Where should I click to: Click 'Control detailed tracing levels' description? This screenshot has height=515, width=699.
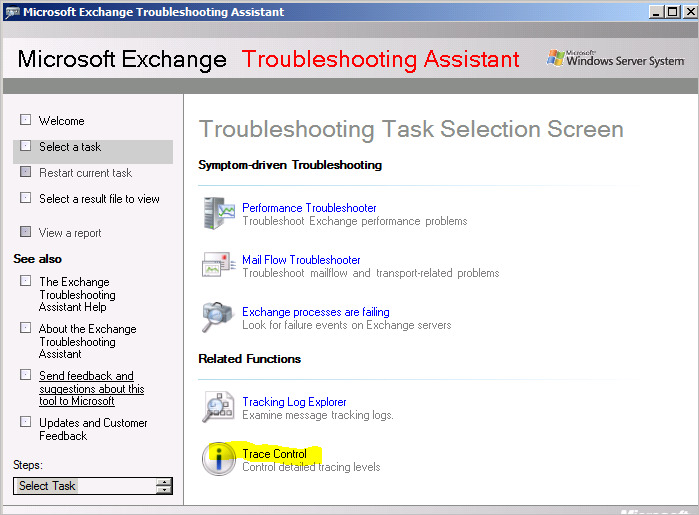tap(311, 467)
